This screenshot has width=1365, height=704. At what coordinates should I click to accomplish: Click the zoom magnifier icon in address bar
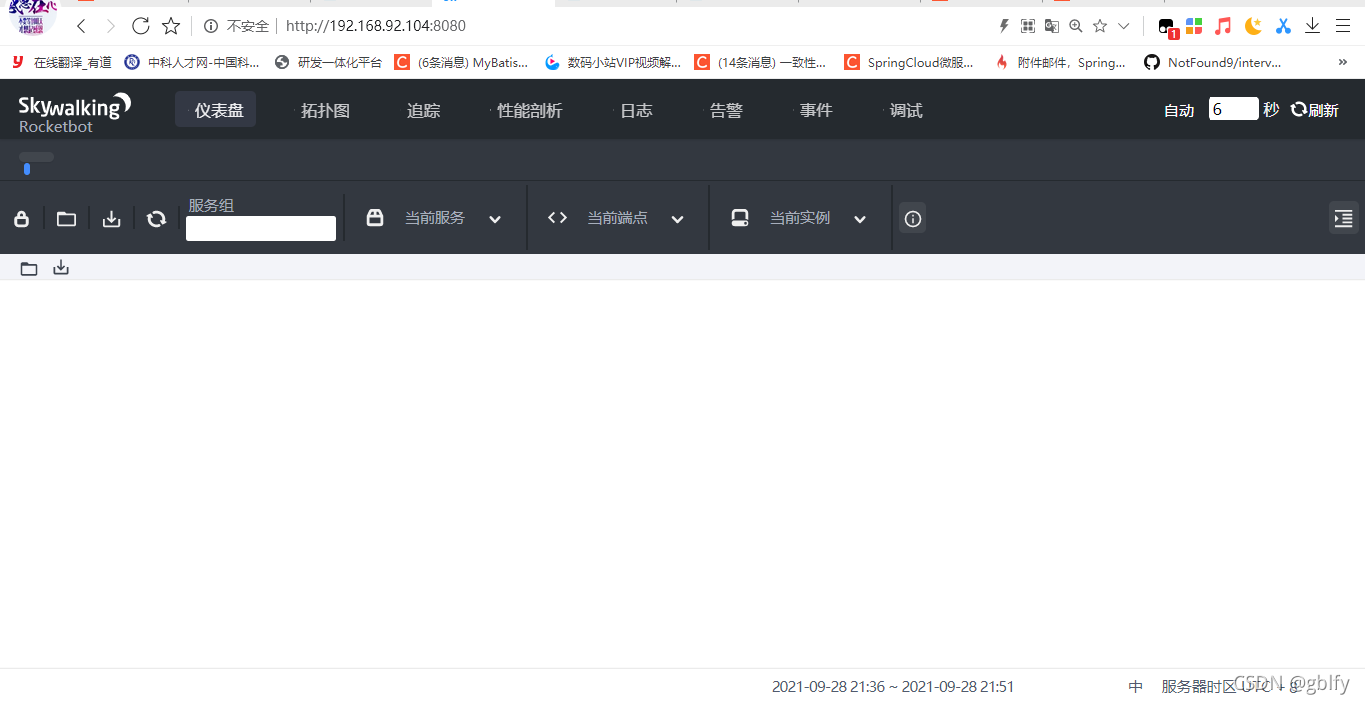[x=1076, y=26]
